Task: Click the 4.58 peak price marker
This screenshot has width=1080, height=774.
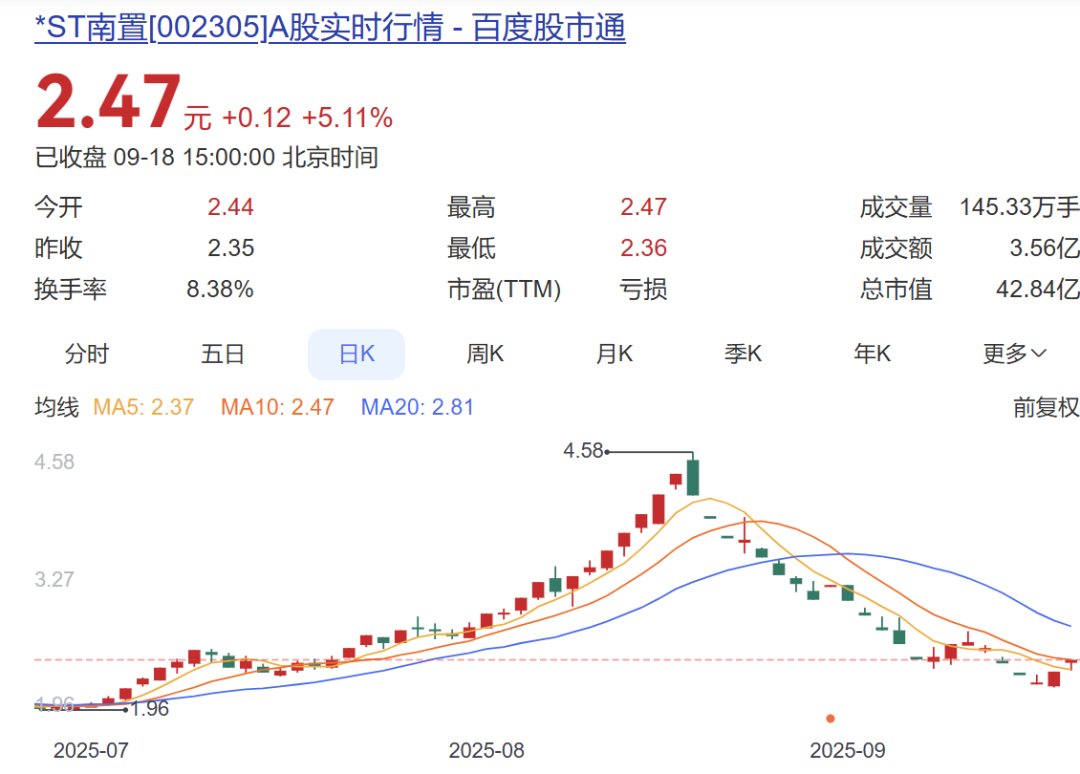Action: tap(584, 451)
